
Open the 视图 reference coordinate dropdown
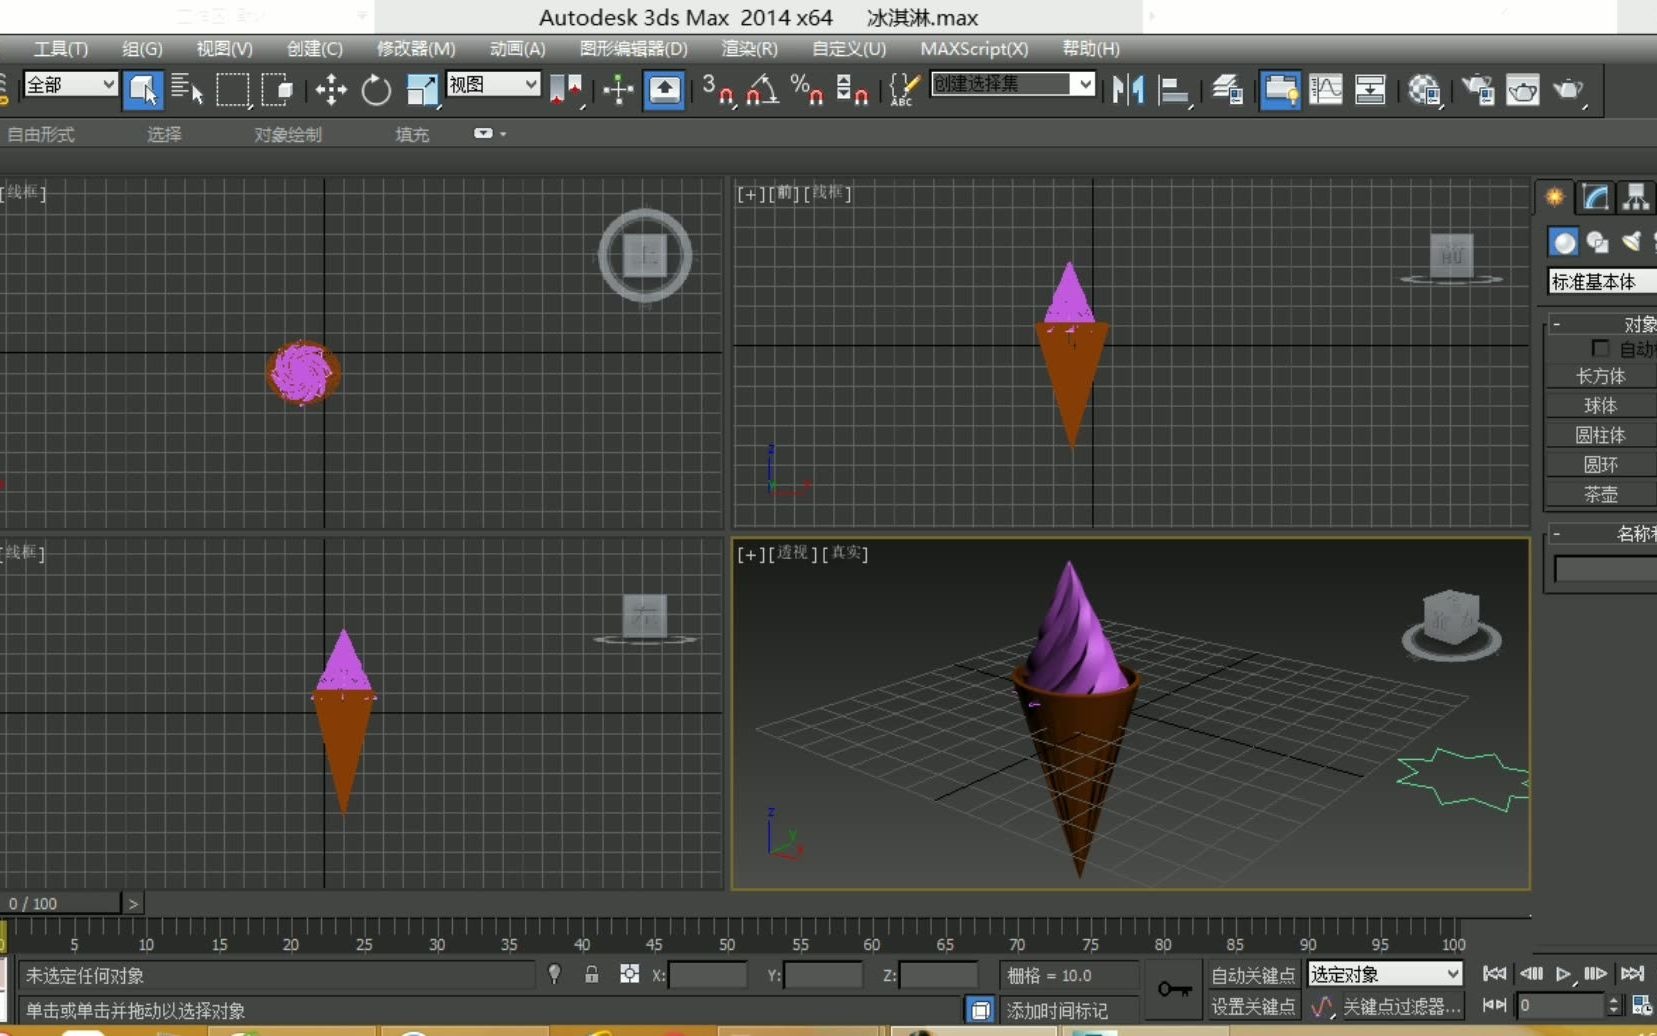493,85
